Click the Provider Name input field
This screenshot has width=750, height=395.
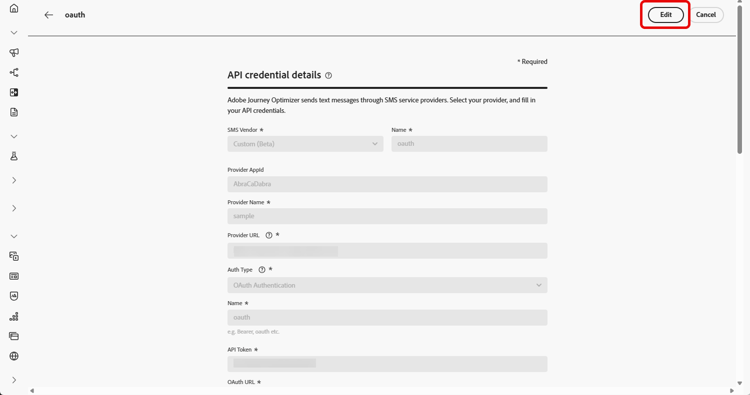point(387,216)
